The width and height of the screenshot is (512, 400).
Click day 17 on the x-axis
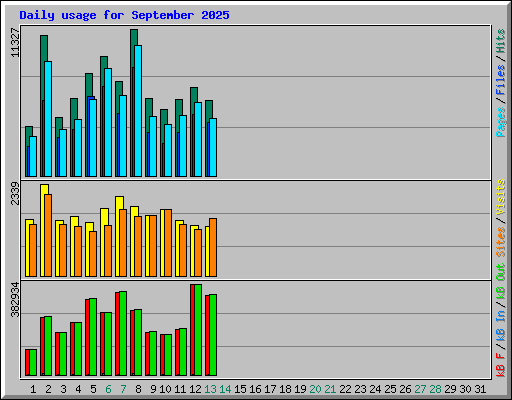click(270, 389)
